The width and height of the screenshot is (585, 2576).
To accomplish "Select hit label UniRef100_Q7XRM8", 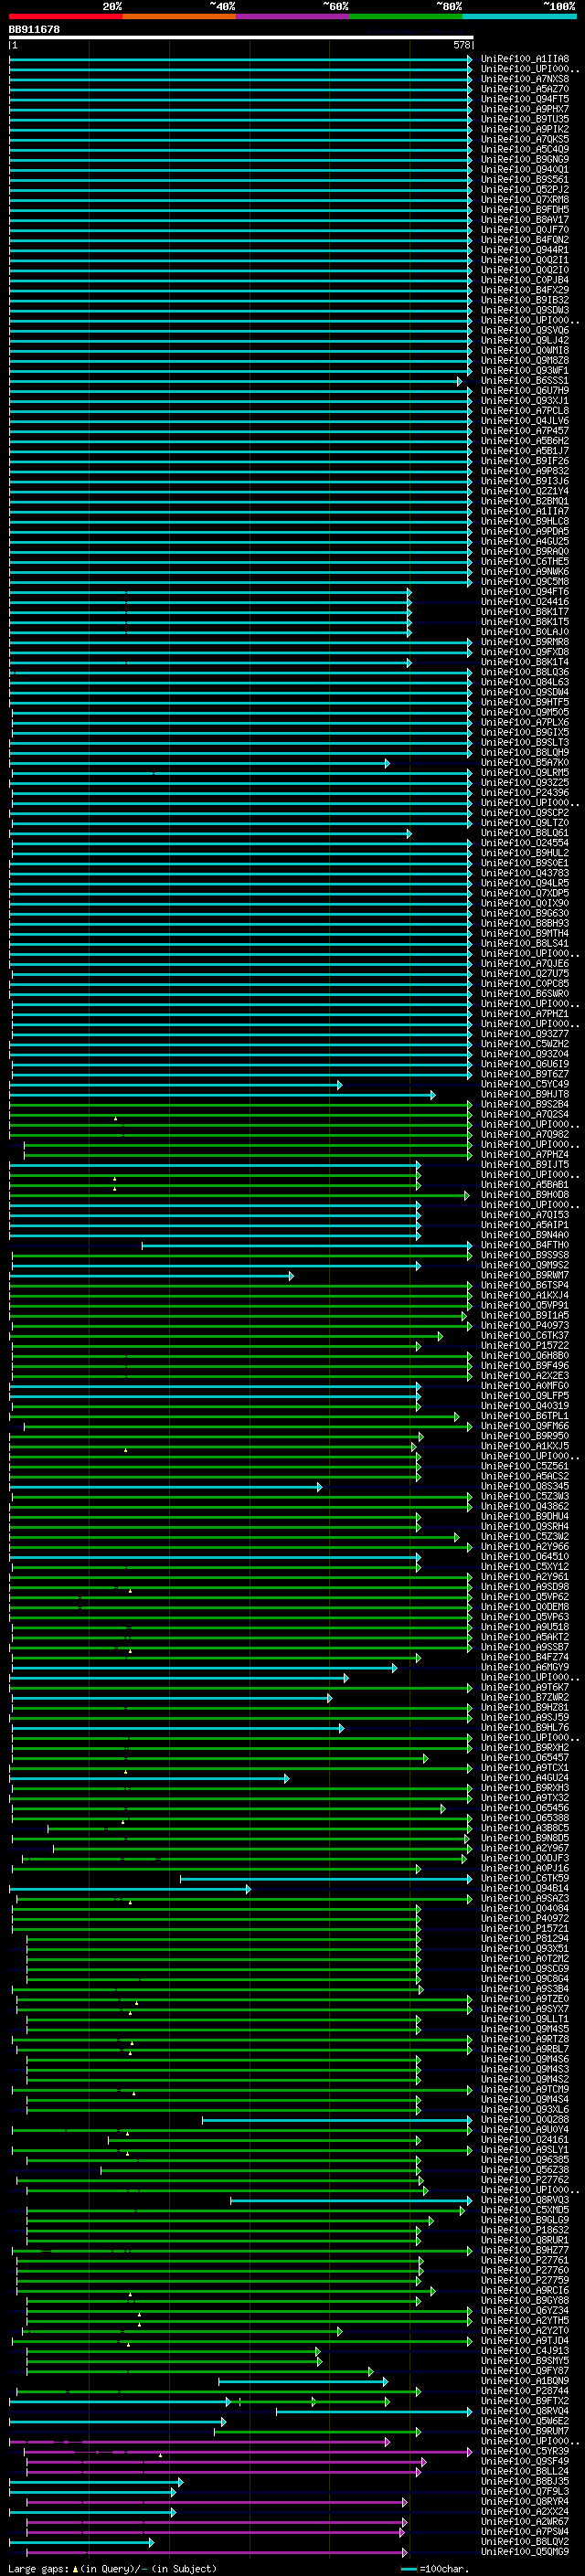I will click(525, 199).
